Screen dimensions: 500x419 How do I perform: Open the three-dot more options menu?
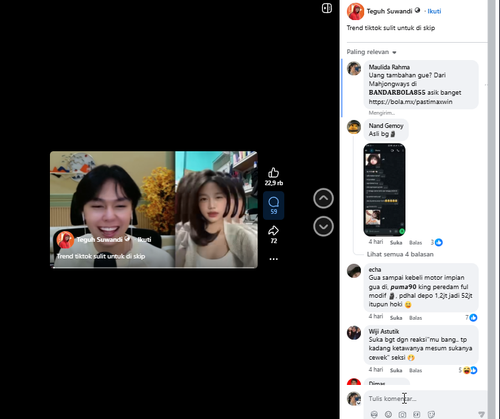[x=274, y=259]
